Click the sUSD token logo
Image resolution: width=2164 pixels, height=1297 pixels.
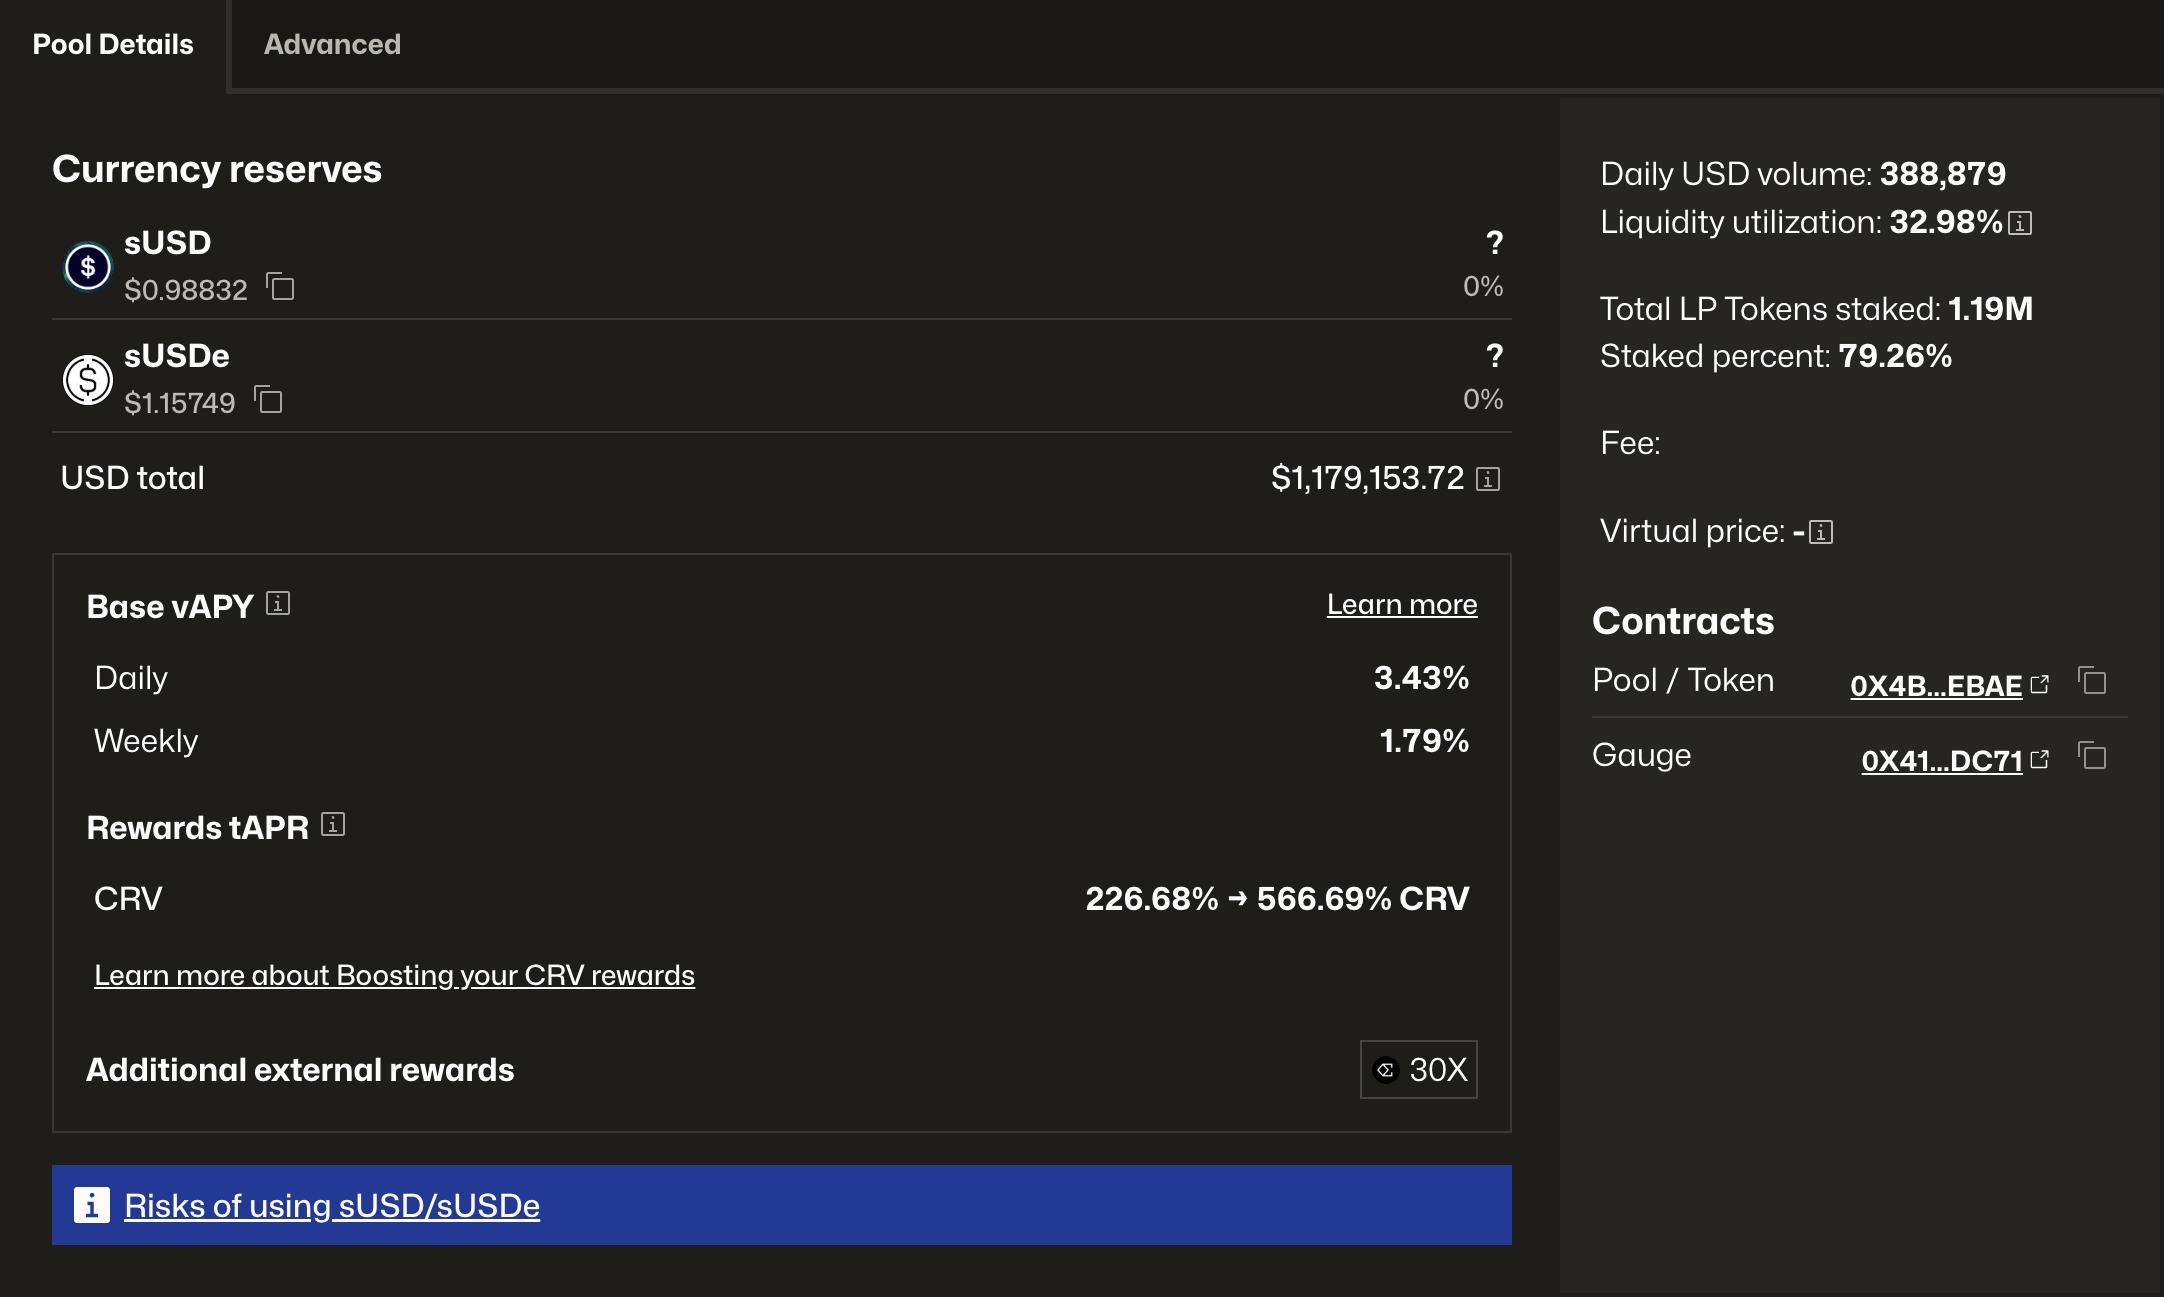tap(88, 267)
